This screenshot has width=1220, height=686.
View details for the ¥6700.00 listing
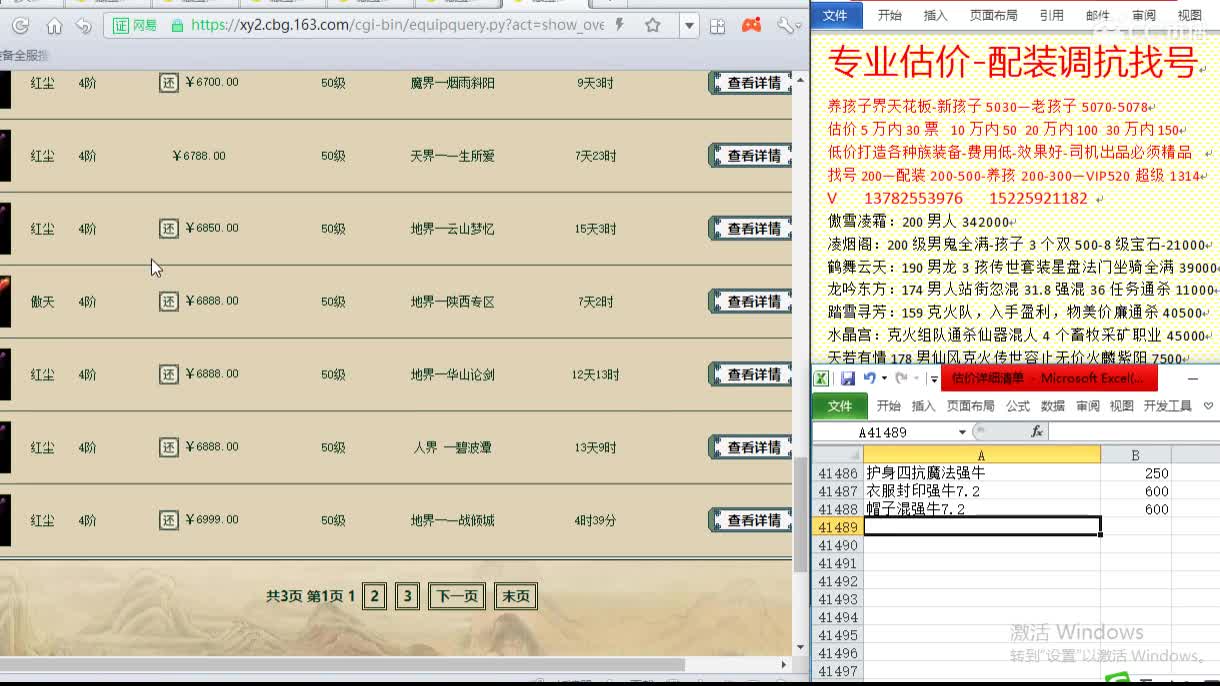pos(750,83)
